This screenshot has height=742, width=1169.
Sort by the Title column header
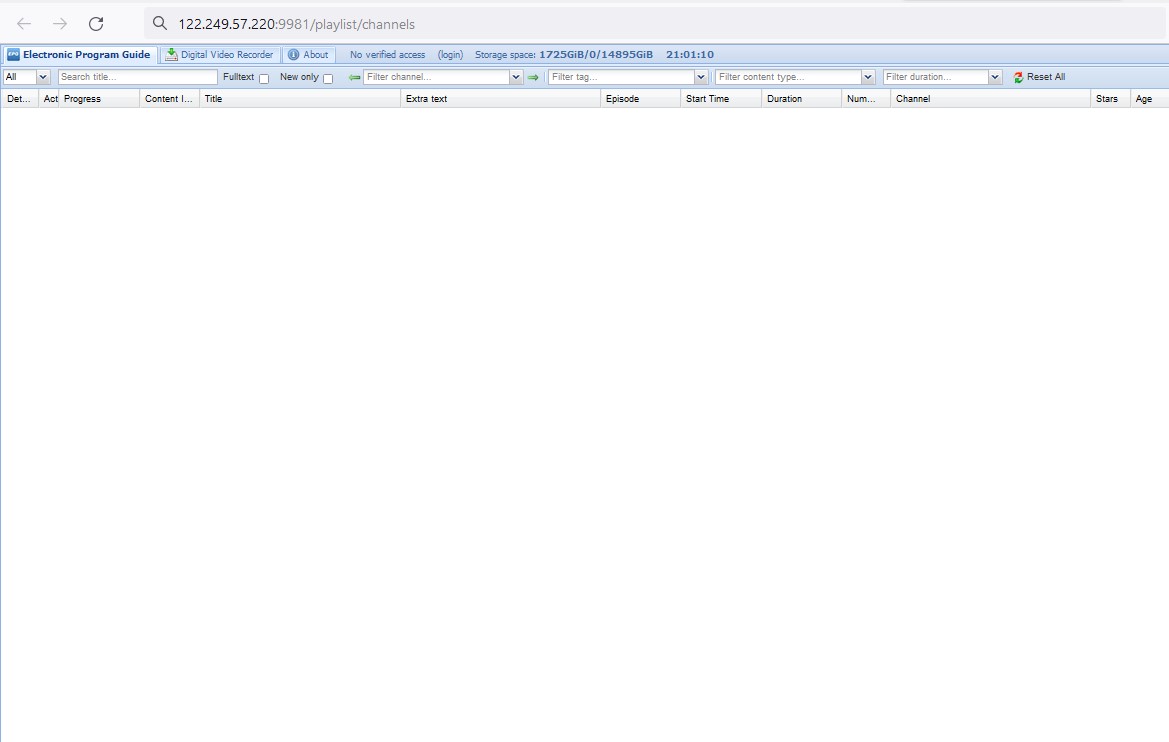point(300,98)
